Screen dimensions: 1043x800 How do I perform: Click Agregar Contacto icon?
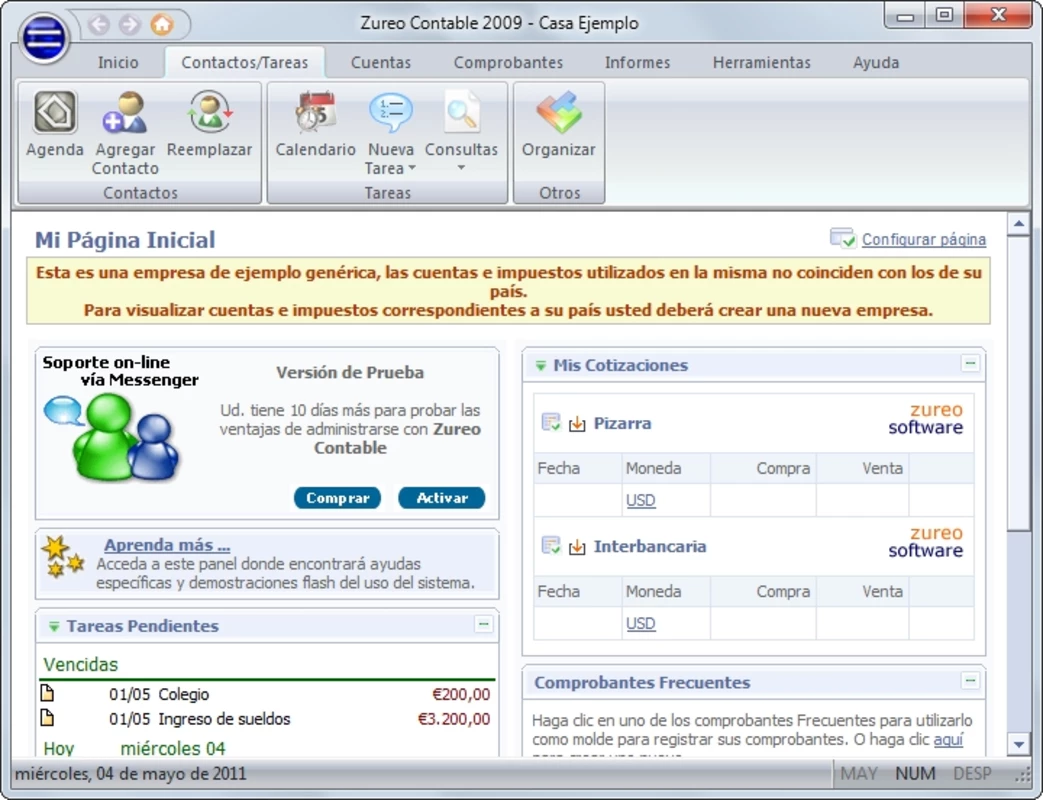tap(124, 112)
